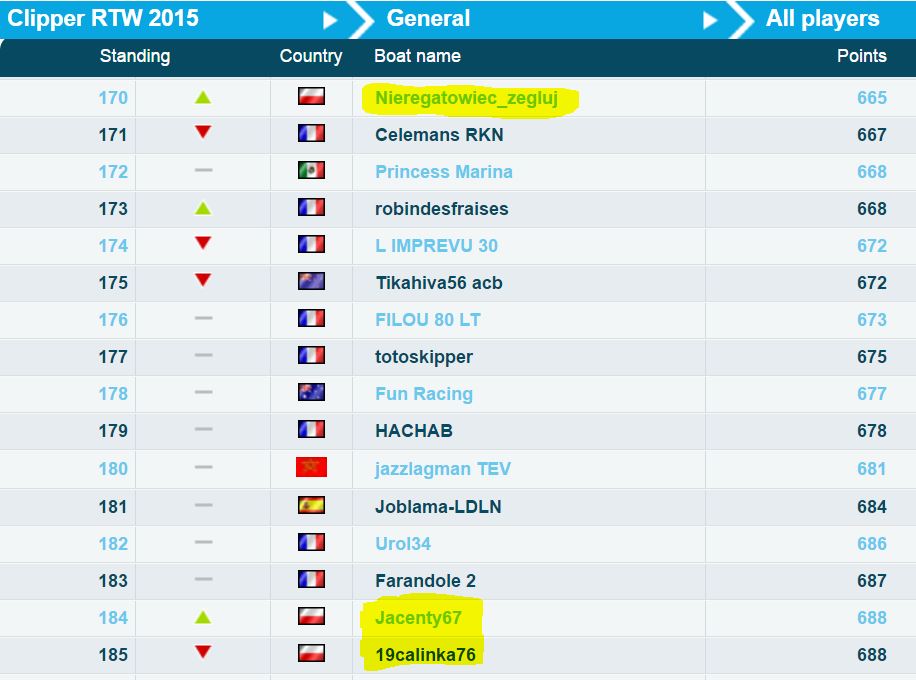Click the red down arrow at standing 174
Image resolution: width=916 pixels, height=680 pixels.
click(x=203, y=242)
